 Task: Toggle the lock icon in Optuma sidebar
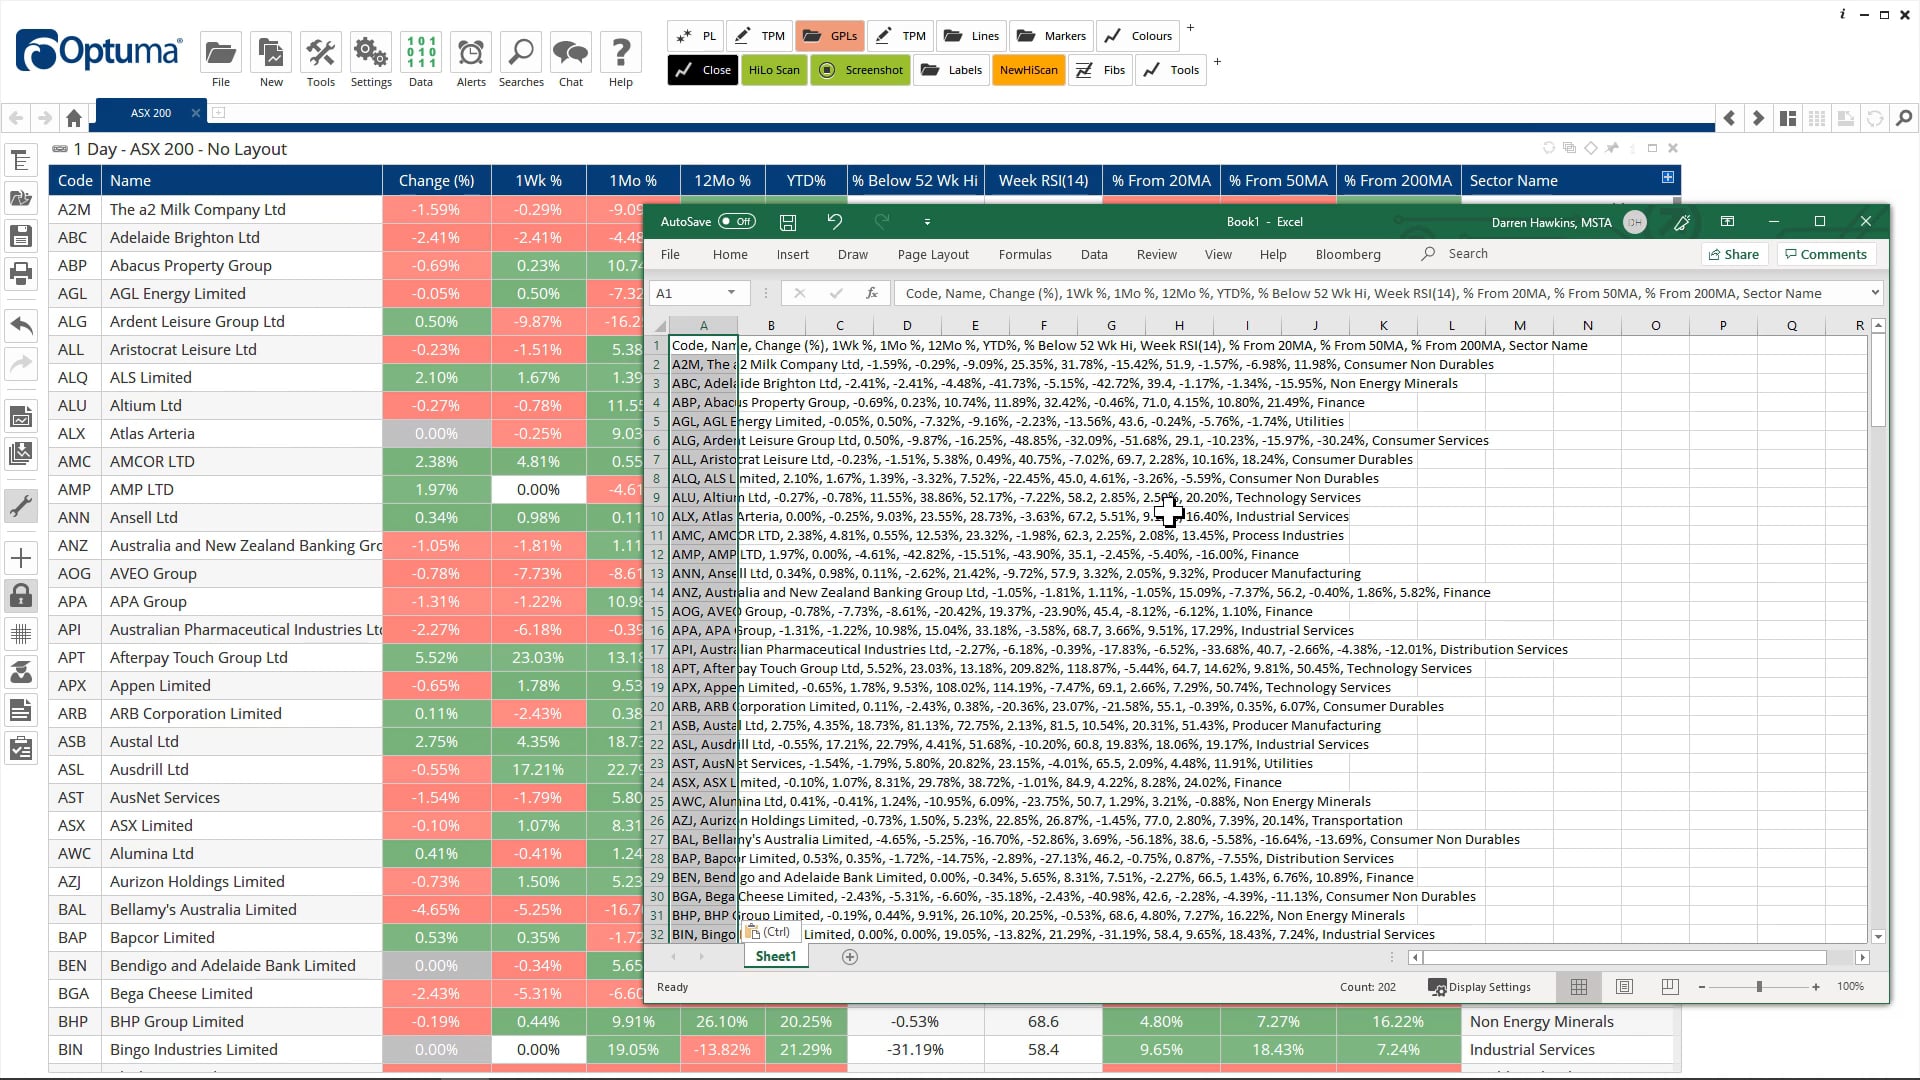21,596
